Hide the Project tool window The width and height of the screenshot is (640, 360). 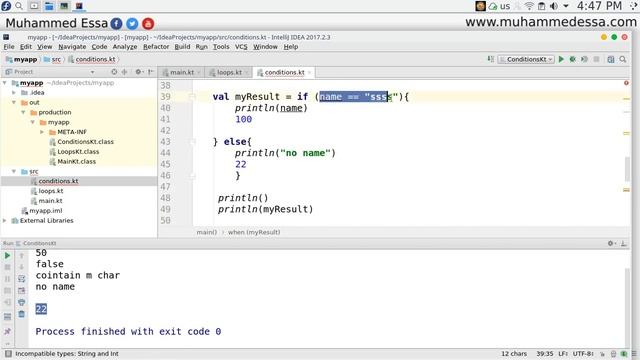(151, 72)
